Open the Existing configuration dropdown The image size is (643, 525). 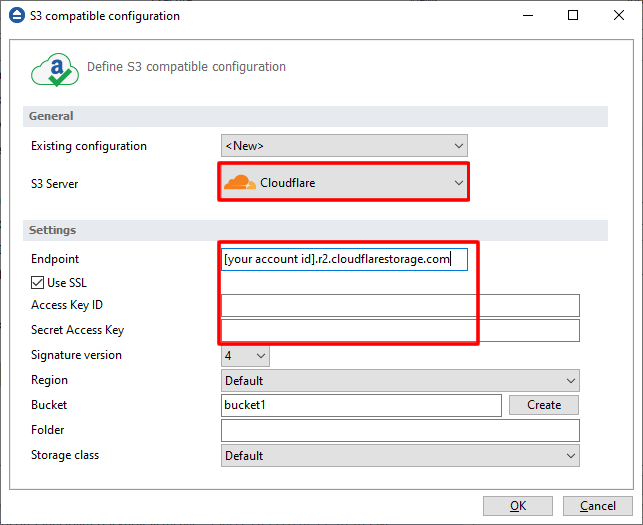[x=344, y=146]
